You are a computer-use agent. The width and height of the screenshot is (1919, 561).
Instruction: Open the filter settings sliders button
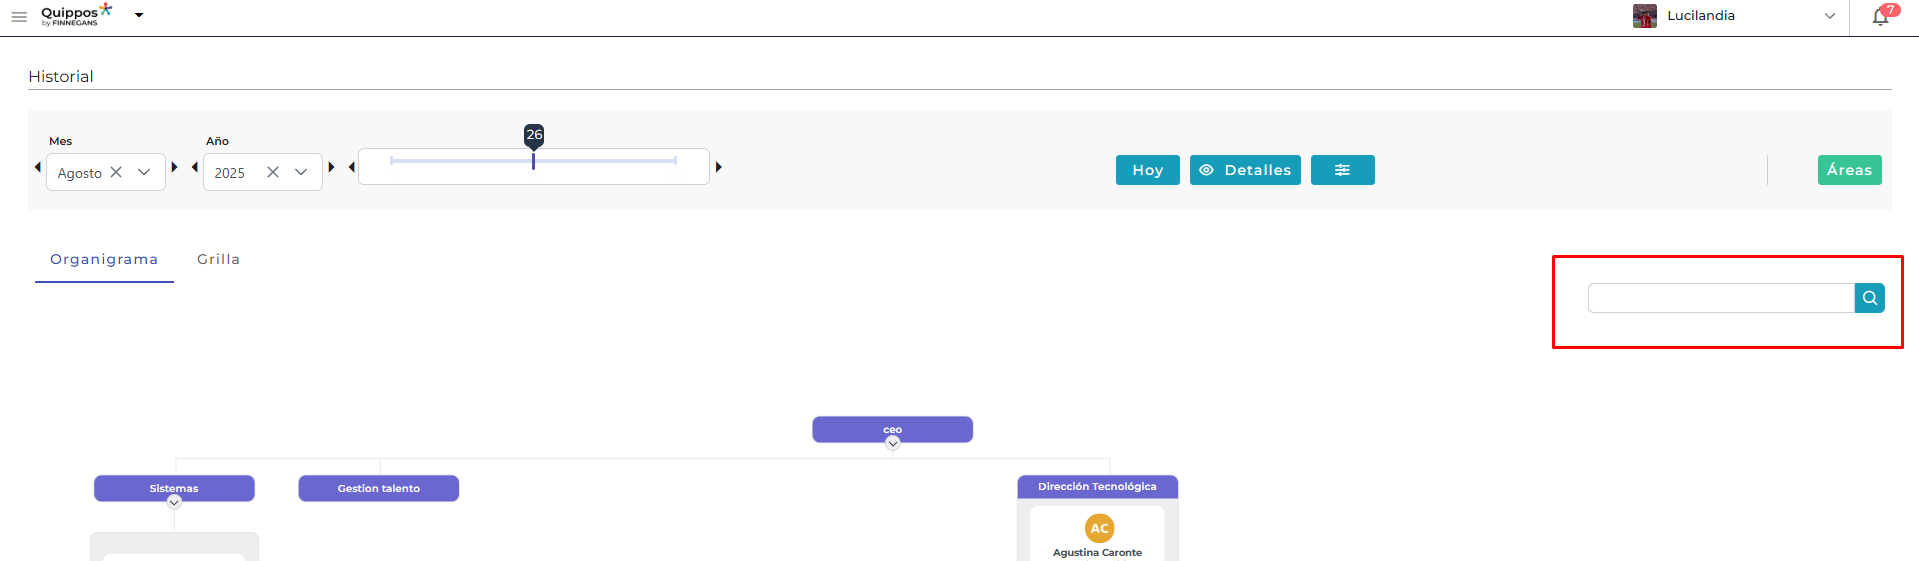[x=1342, y=170]
